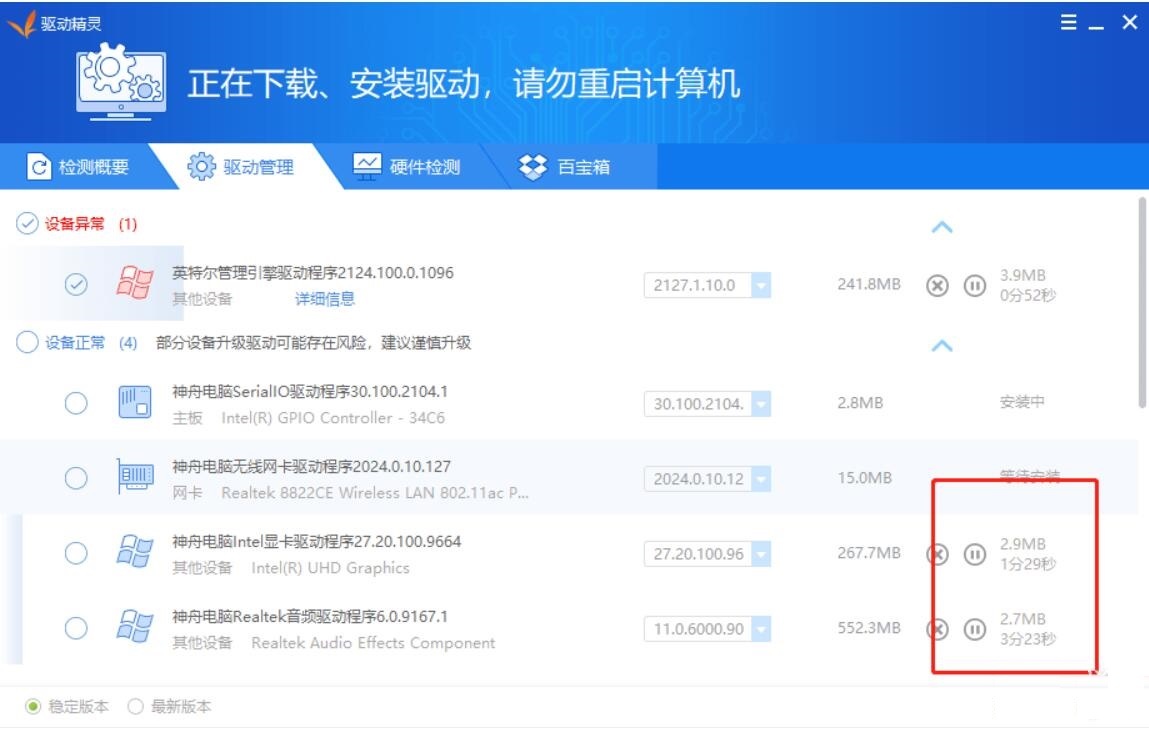Click Intel(R) GPIO Controller - 34C6 text
1149x731 pixels.
[x=333, y=418]
